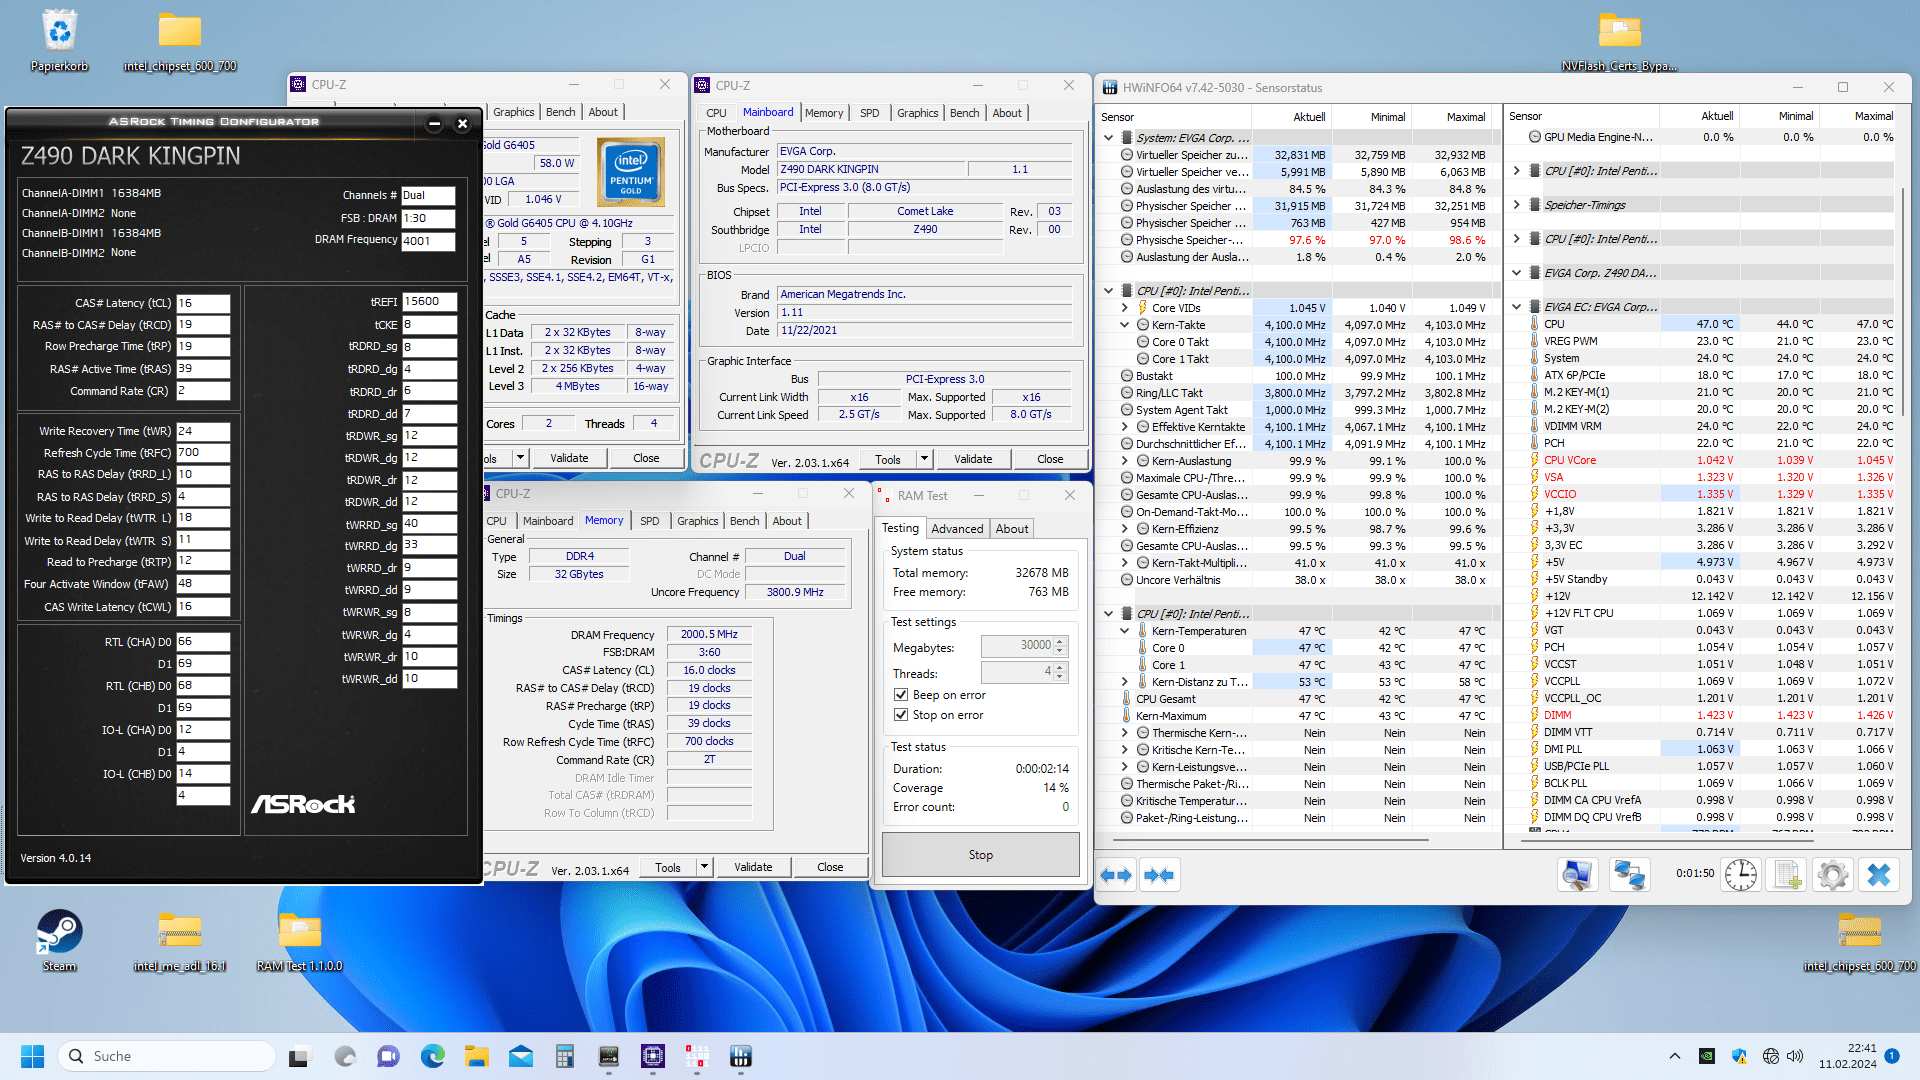Viewport: 1920px width, 1080px height.
Task: Open HWiNFO sensor settings gear
Action: click(x=1833, y=875)
